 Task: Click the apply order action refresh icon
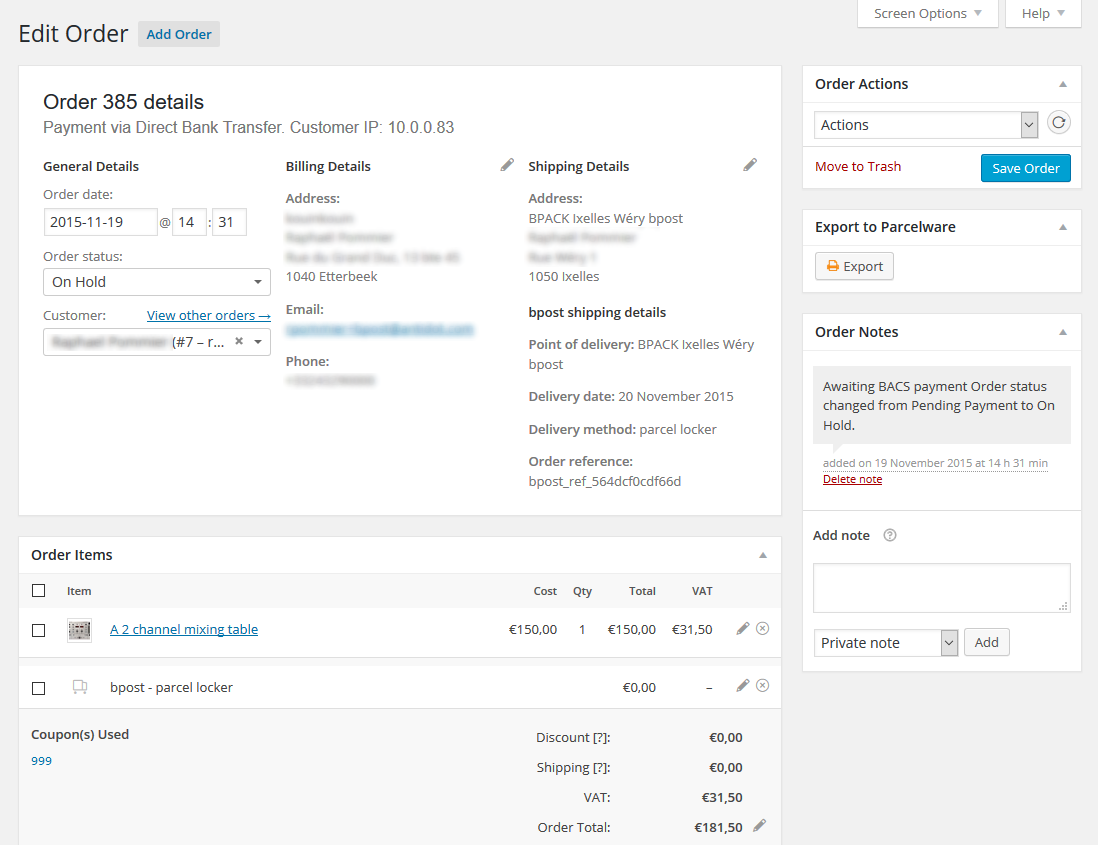tap(1058, 123)
